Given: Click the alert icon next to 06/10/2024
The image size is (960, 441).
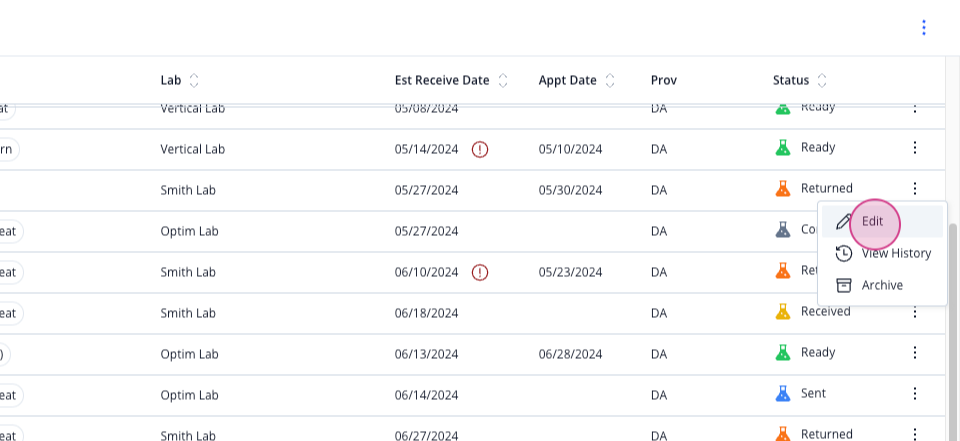Looking at the screenshot, I should tap(480, 272).
